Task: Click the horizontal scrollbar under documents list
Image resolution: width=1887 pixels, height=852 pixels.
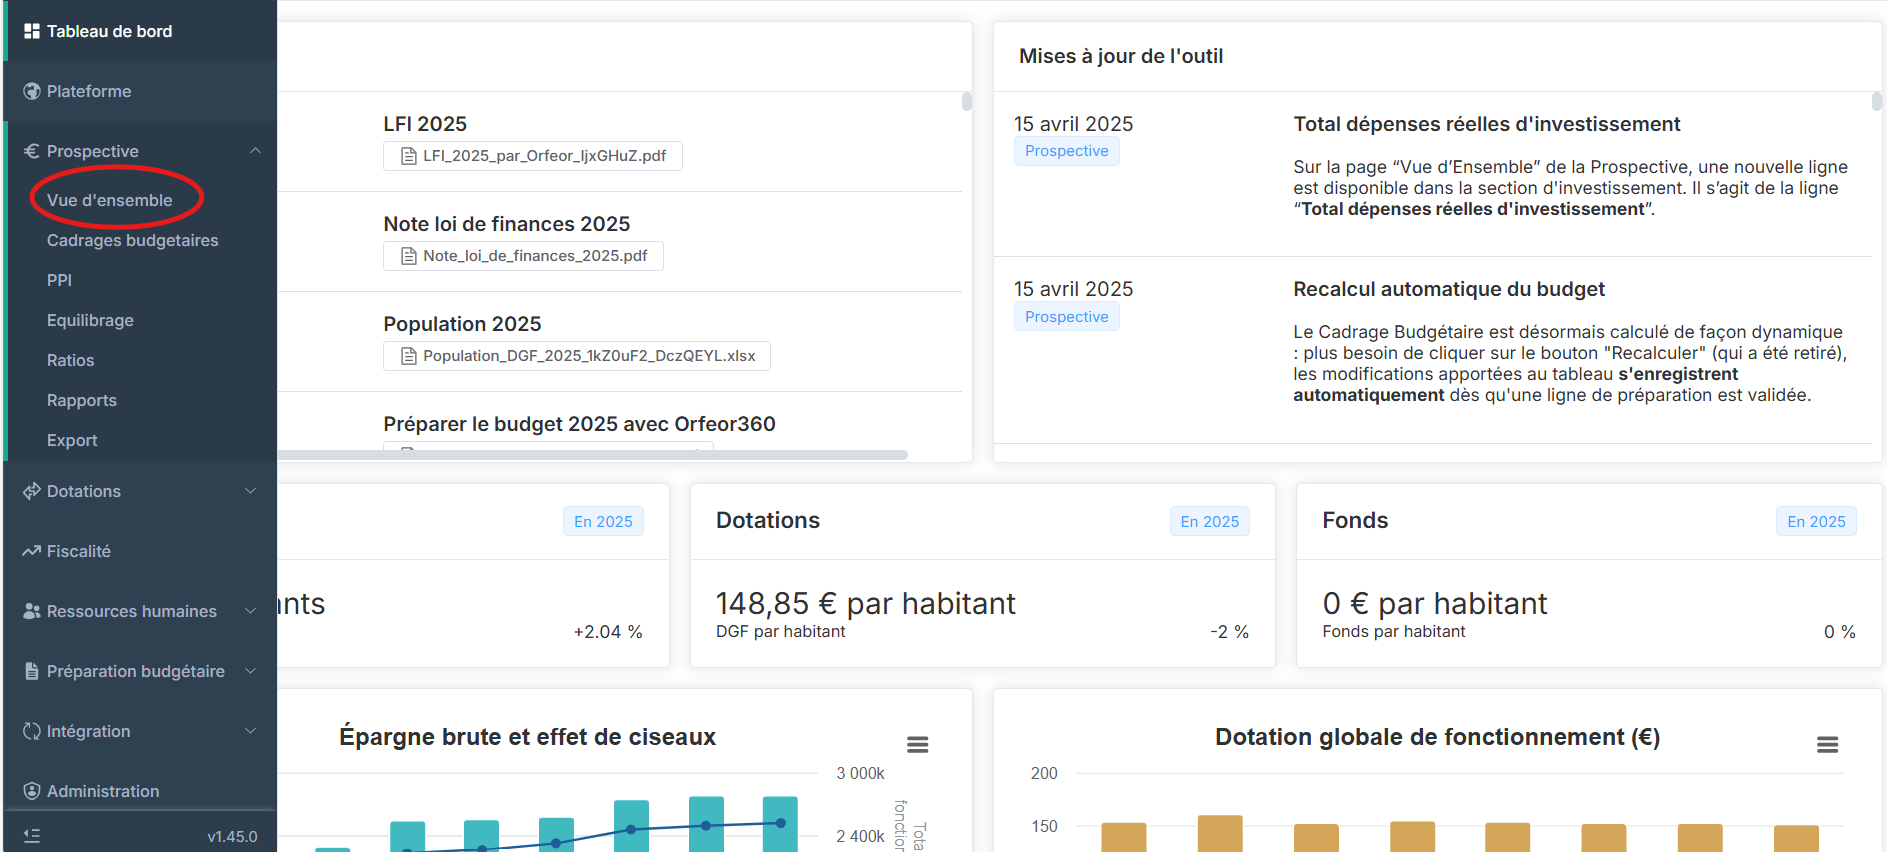Action: pyautogui.click(x=592, y=455)
